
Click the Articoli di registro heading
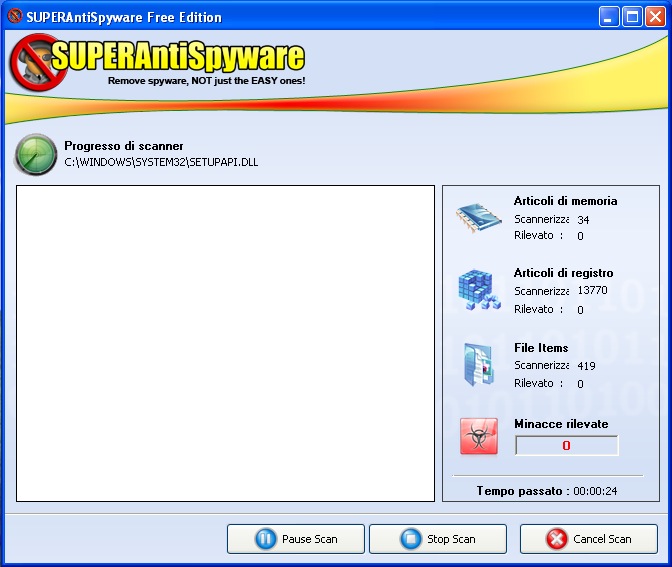pyautogui.click(x=563, y=273)
